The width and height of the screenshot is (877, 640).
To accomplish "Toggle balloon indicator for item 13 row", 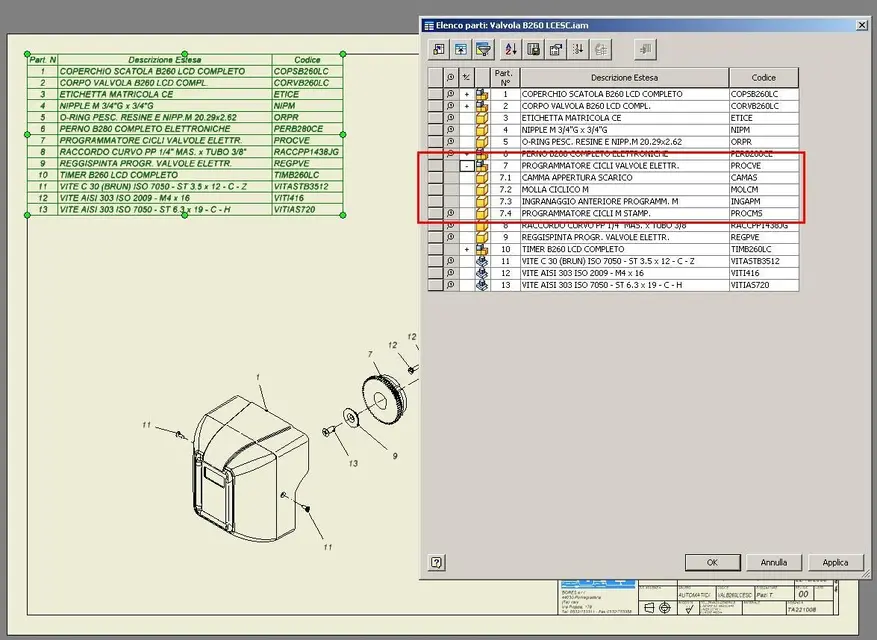I will click(451, 285).
